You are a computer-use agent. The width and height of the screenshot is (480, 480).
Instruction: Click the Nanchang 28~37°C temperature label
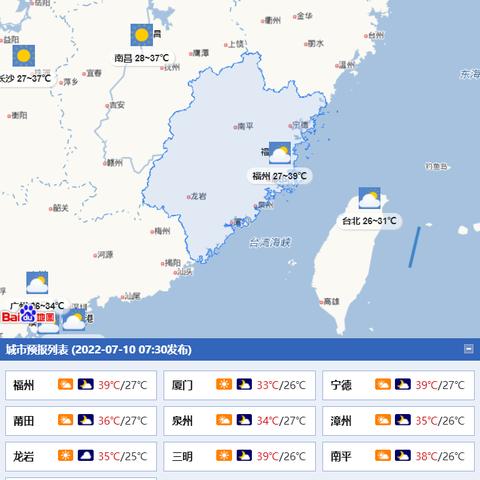142,58
